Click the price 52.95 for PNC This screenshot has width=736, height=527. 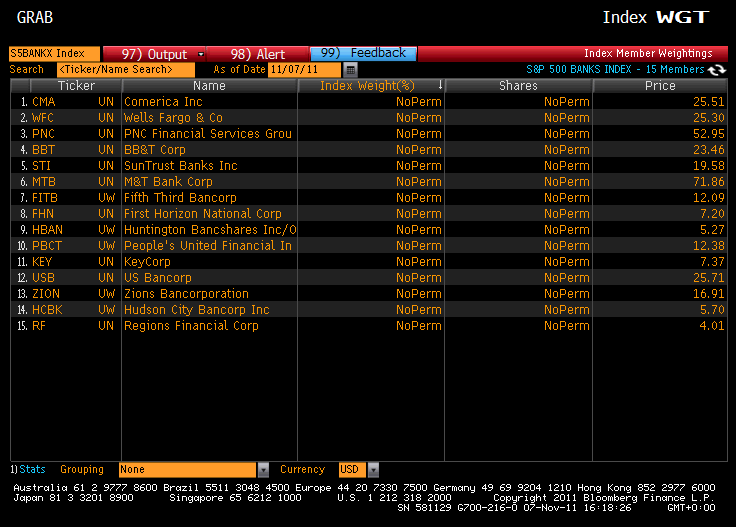click(709, 134)
